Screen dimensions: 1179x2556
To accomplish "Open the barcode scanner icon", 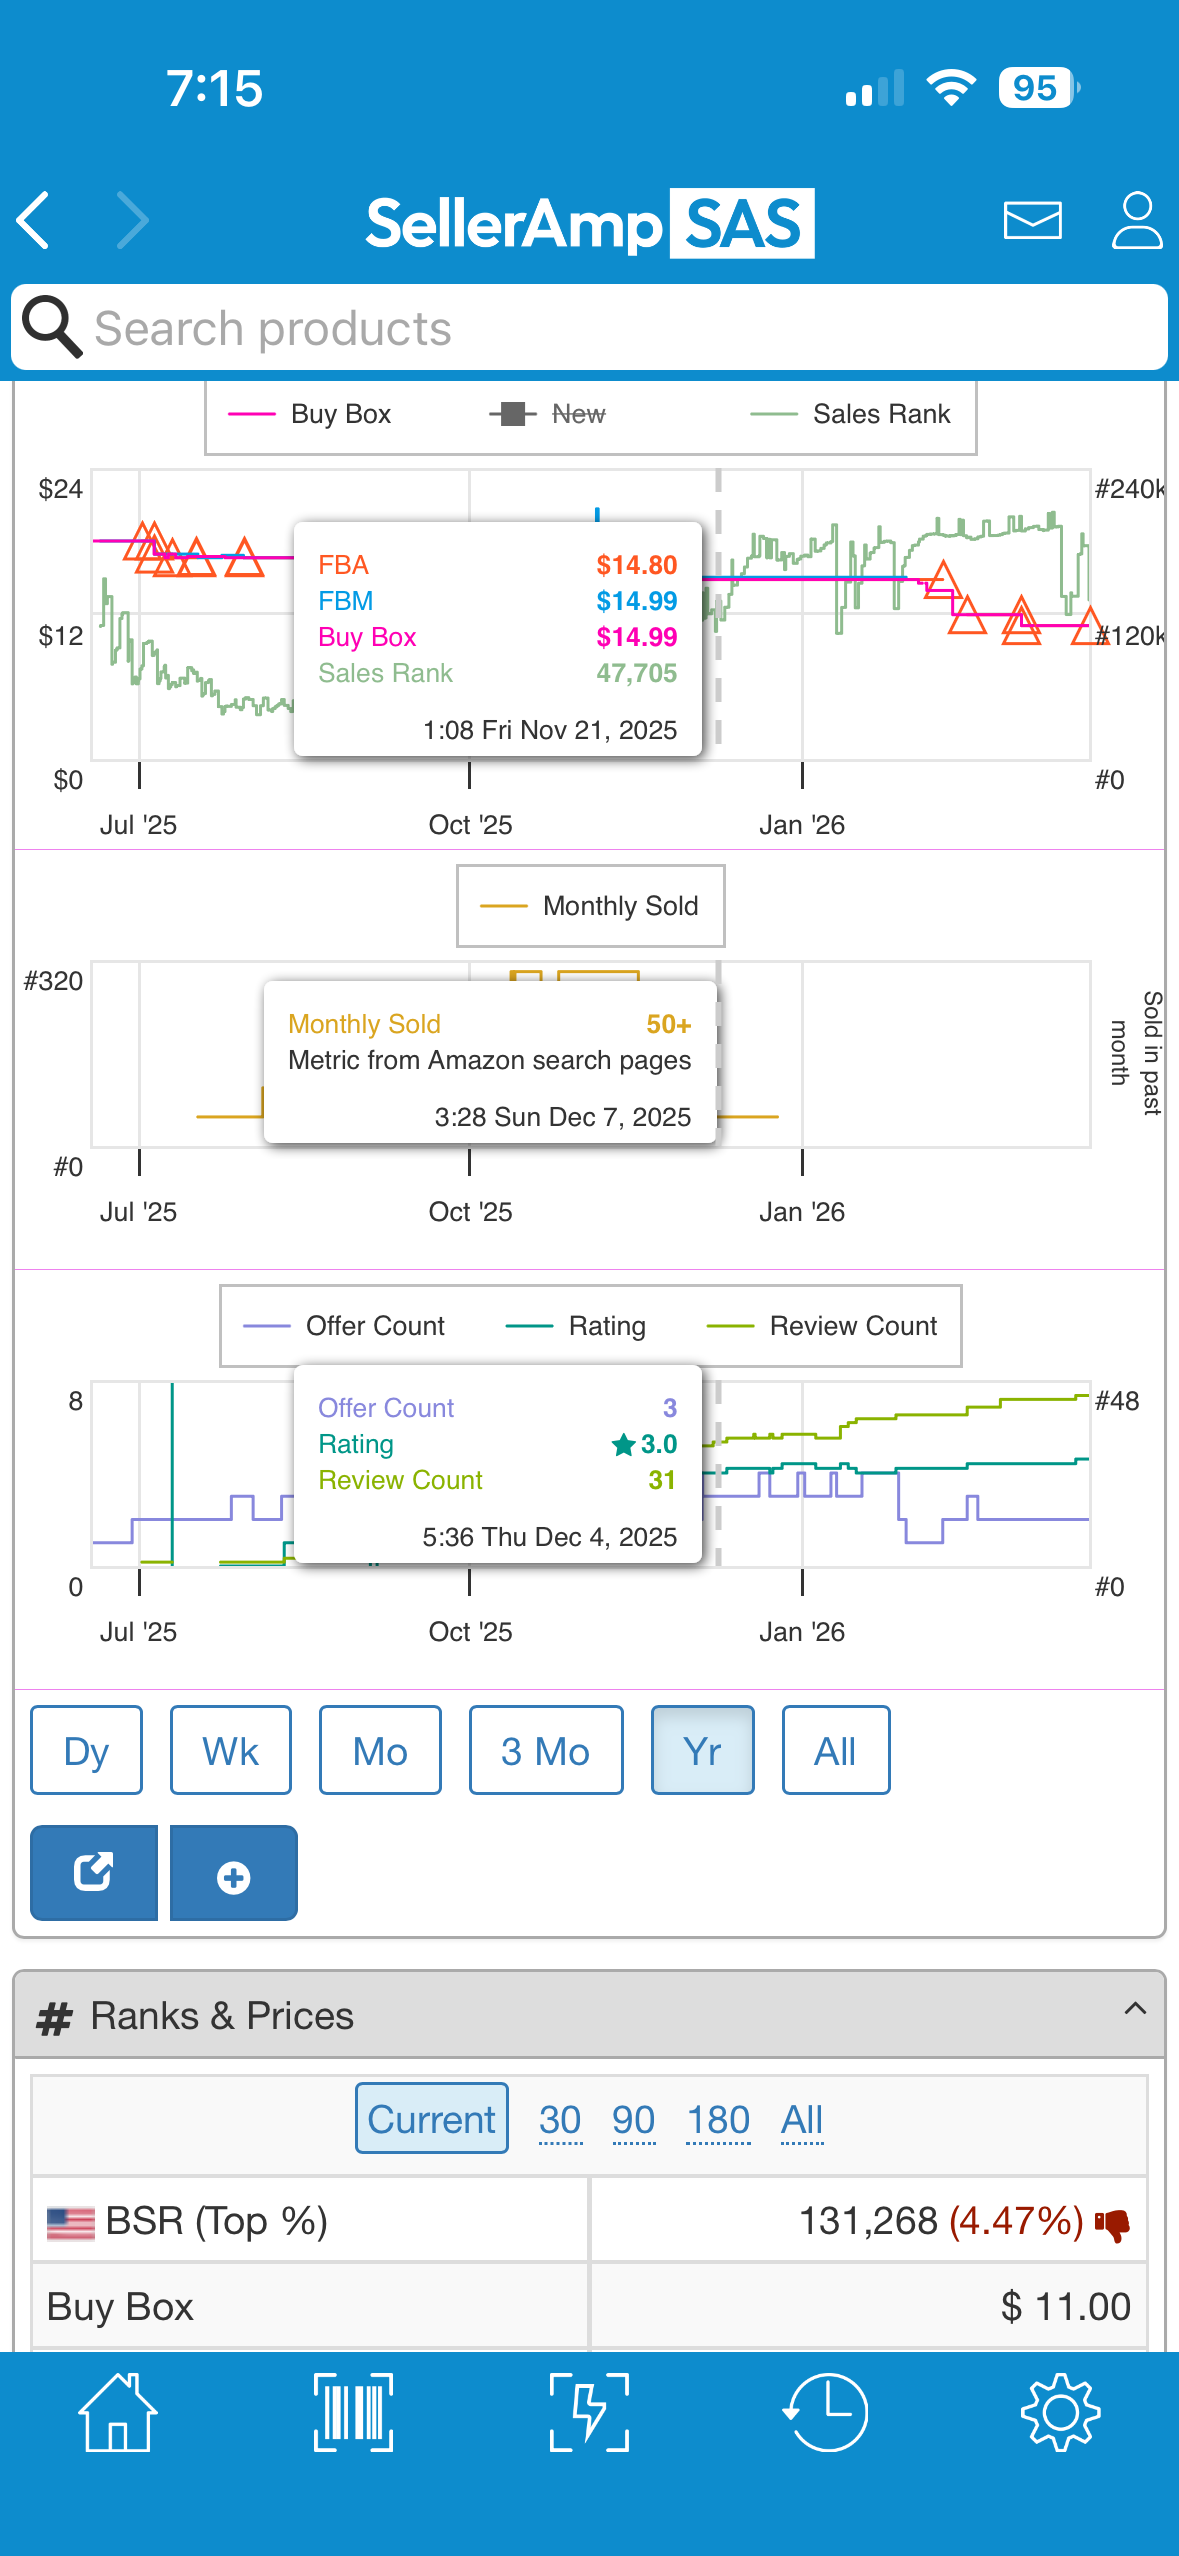I will pyautogui.click(x=353, y=2411).
